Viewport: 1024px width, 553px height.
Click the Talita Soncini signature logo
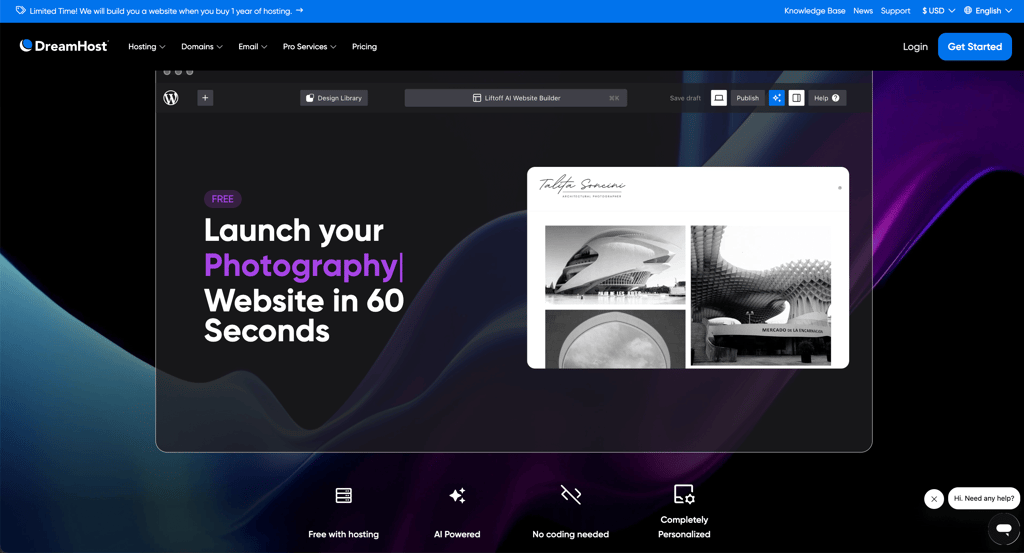[581, 186]
